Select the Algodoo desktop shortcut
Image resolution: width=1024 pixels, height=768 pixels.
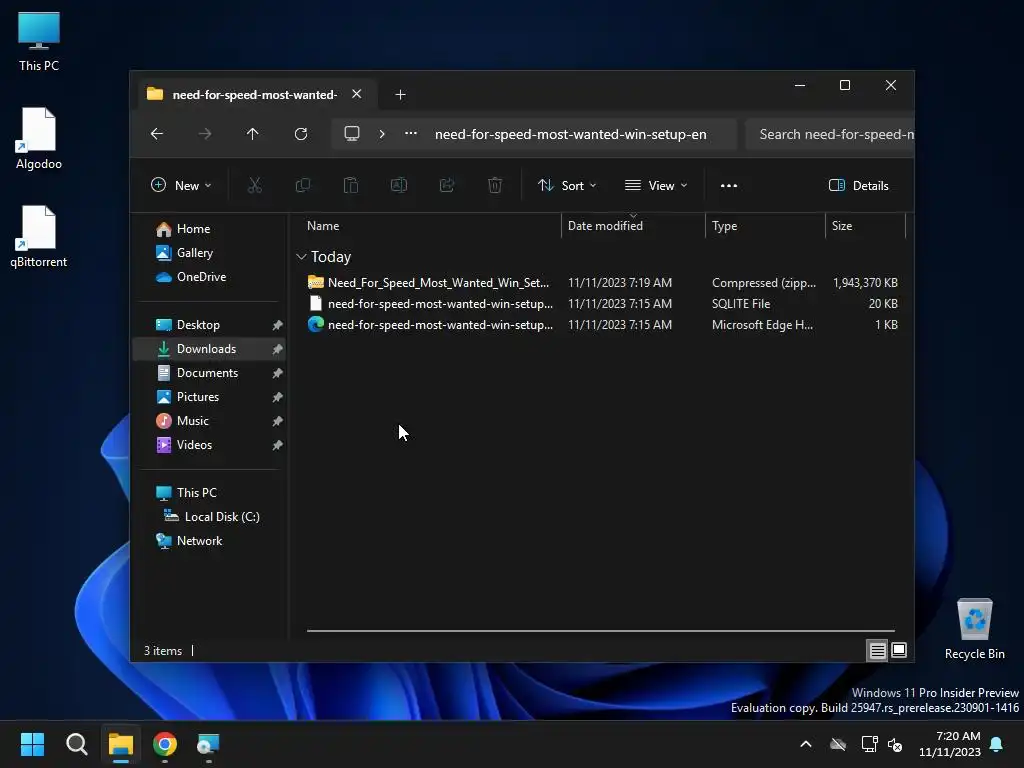[39, 138]
